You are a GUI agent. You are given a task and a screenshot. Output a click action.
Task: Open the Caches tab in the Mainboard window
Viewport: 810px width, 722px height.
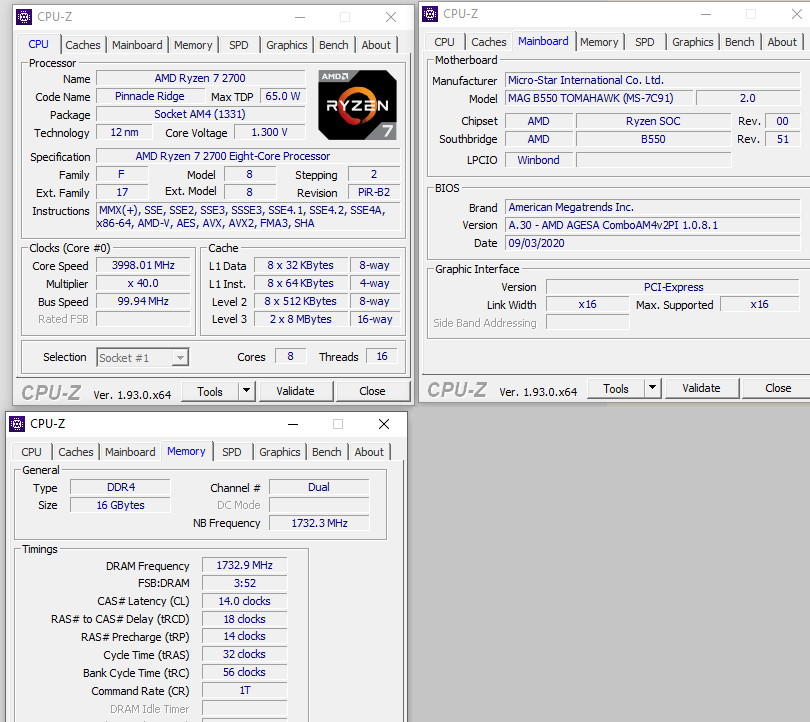tap(489, 42)
